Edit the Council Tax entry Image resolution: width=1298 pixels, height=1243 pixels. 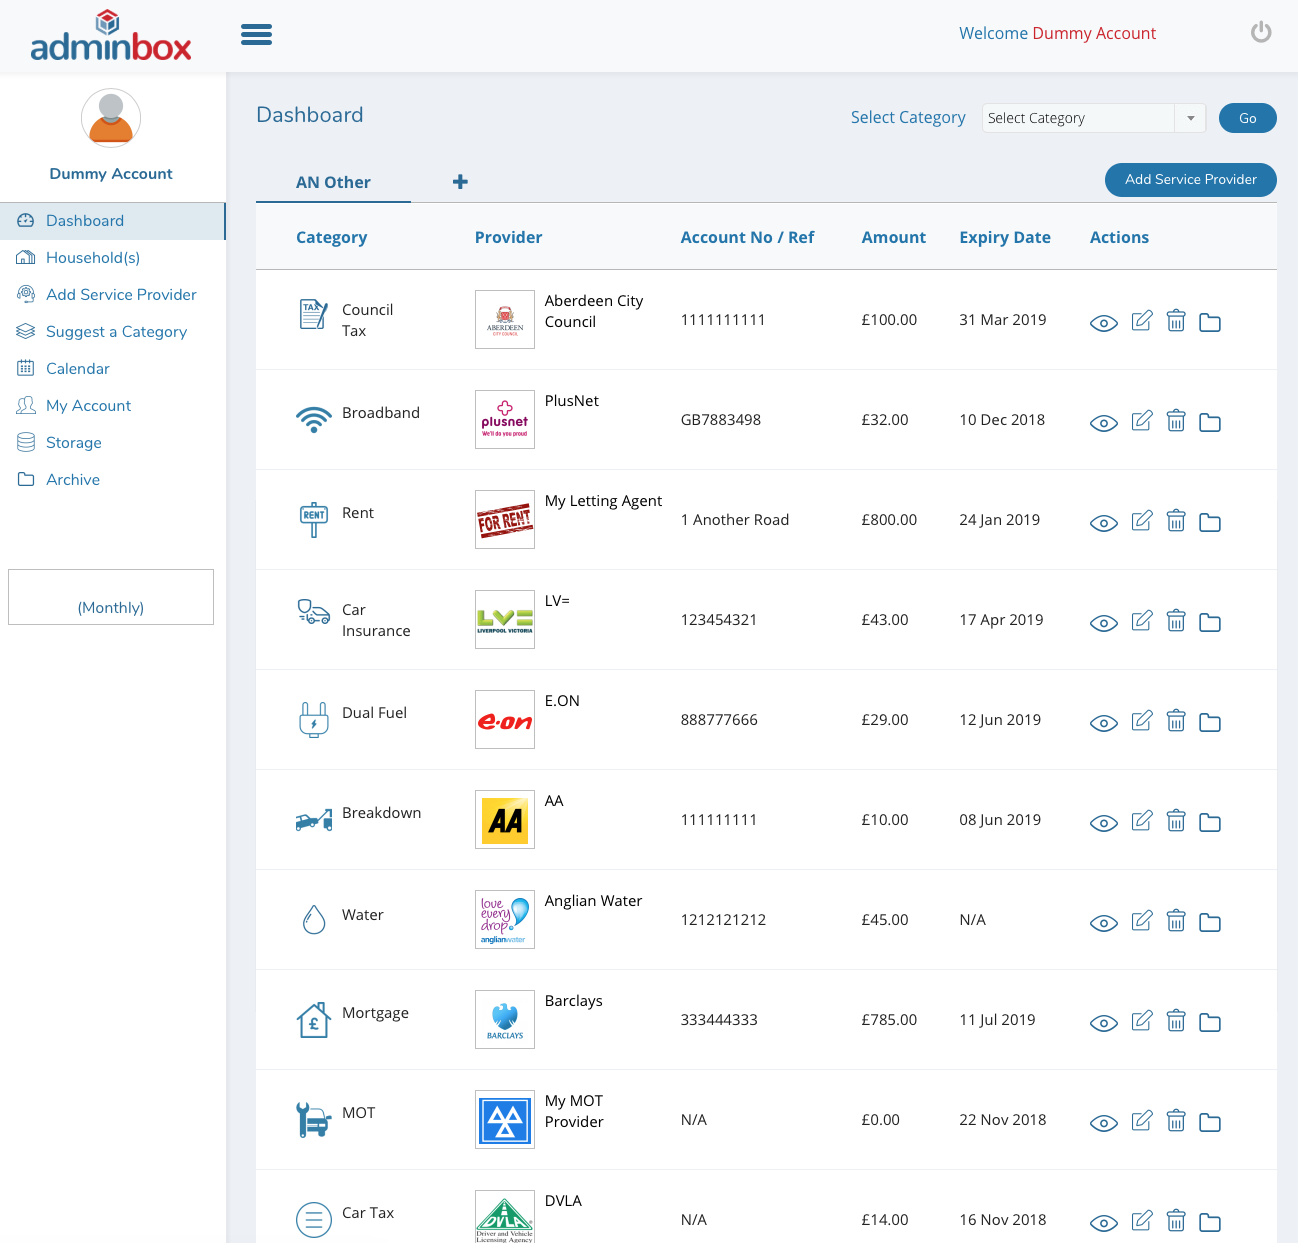click(1142, 321)
